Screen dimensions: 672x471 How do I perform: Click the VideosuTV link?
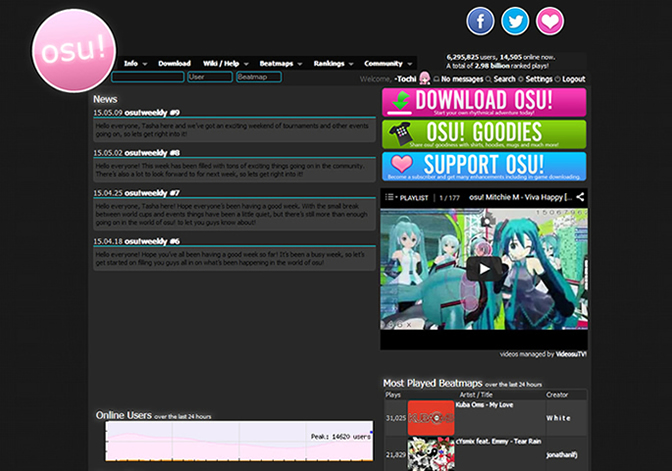[571, 354]
